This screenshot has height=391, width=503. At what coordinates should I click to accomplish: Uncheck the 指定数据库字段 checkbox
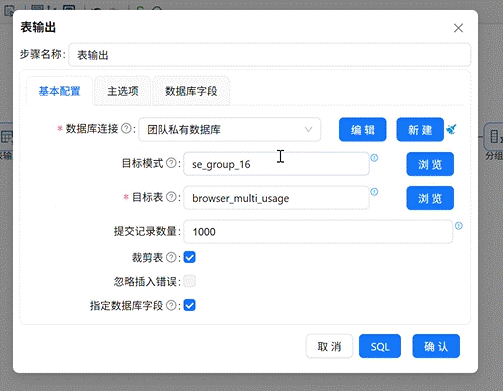(190, 305)
